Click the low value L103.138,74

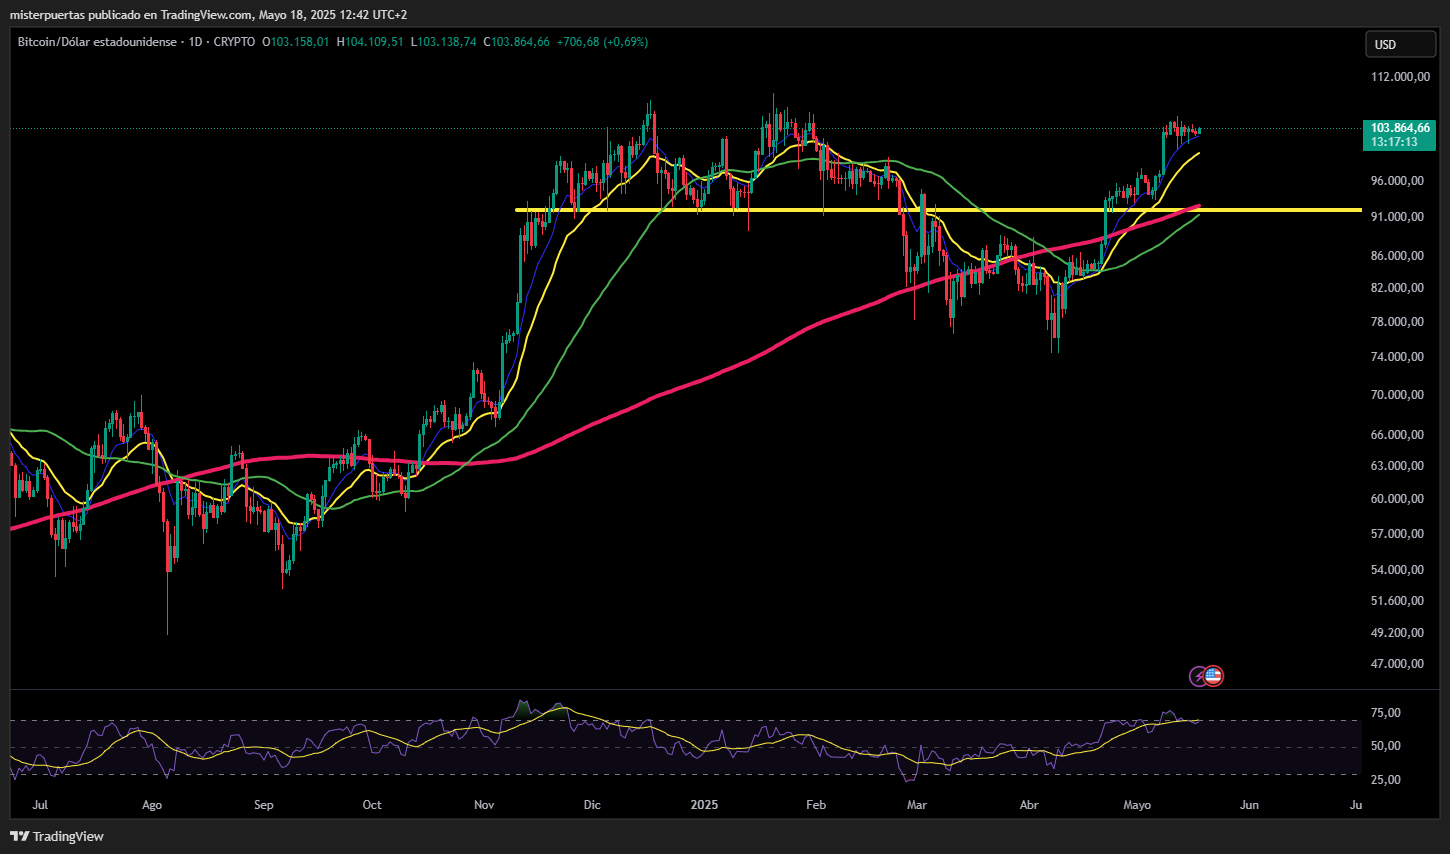pyautogui.click(x=444, y=42)
